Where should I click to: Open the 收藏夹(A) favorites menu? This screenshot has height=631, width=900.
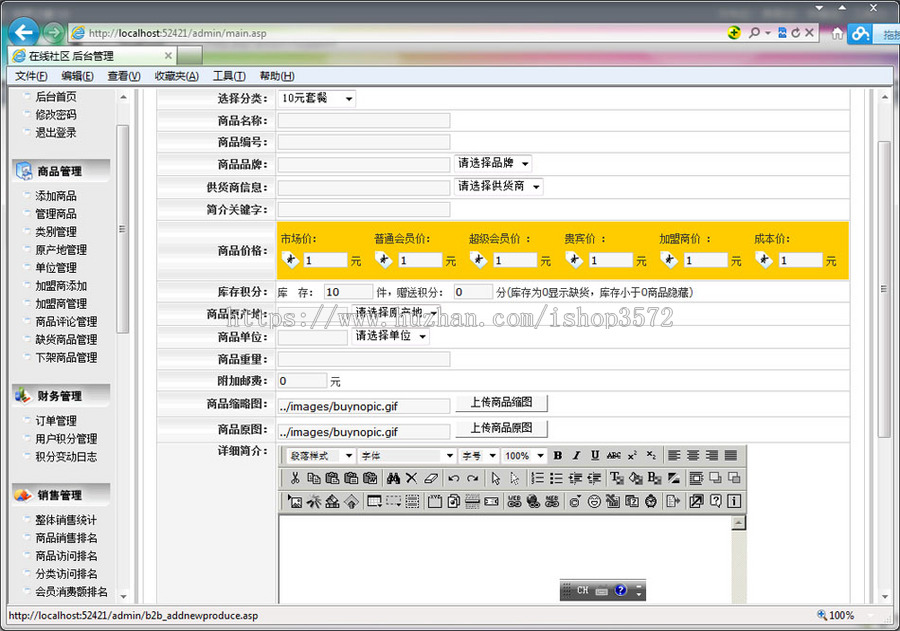[x=176, y=76]
